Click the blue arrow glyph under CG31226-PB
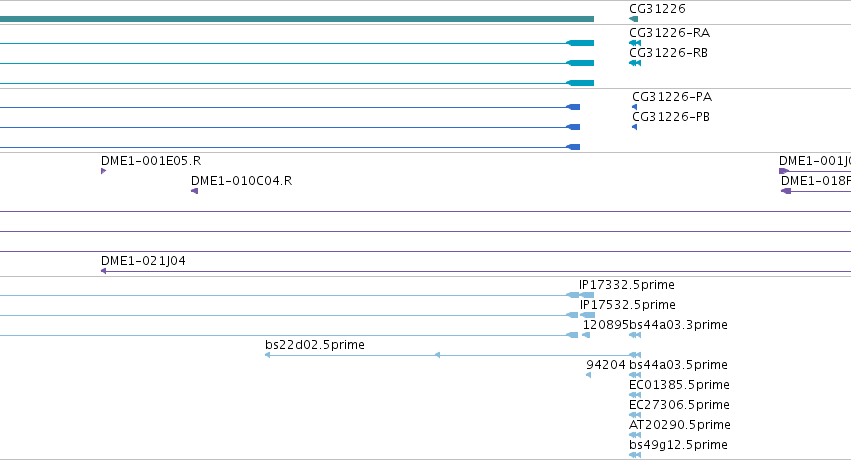Image resolution: width=851 pixels, height=460 pixels. [x=634, y=127]
